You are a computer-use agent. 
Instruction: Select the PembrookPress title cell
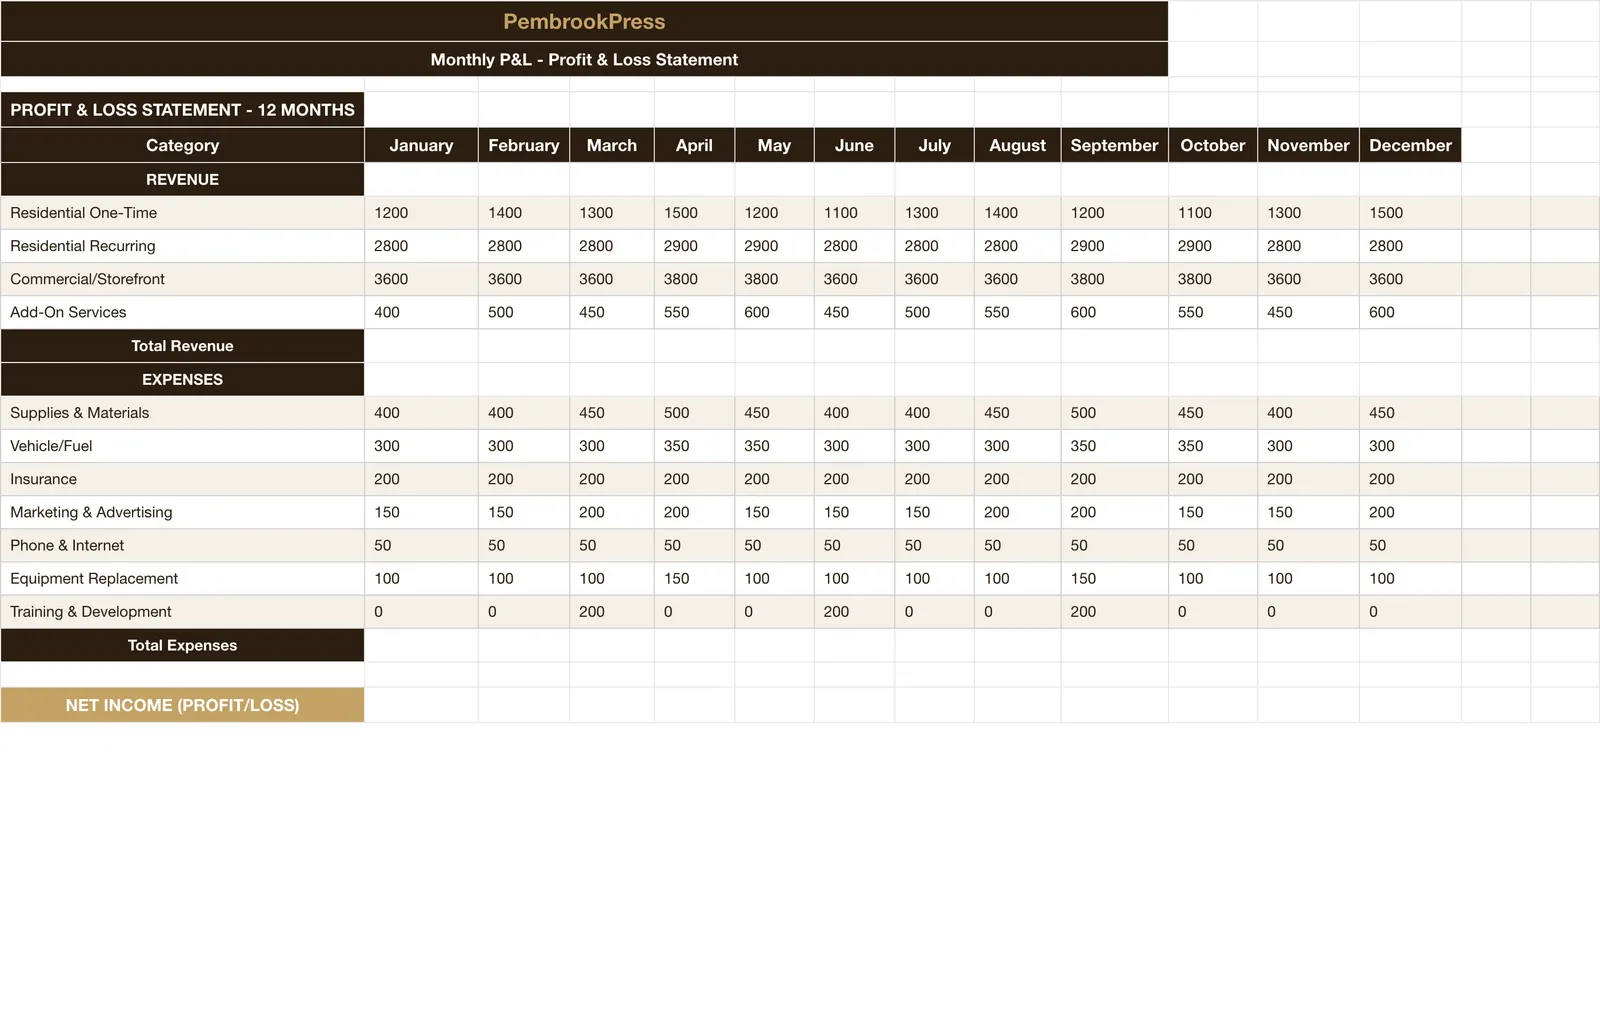tap(584, 21)
